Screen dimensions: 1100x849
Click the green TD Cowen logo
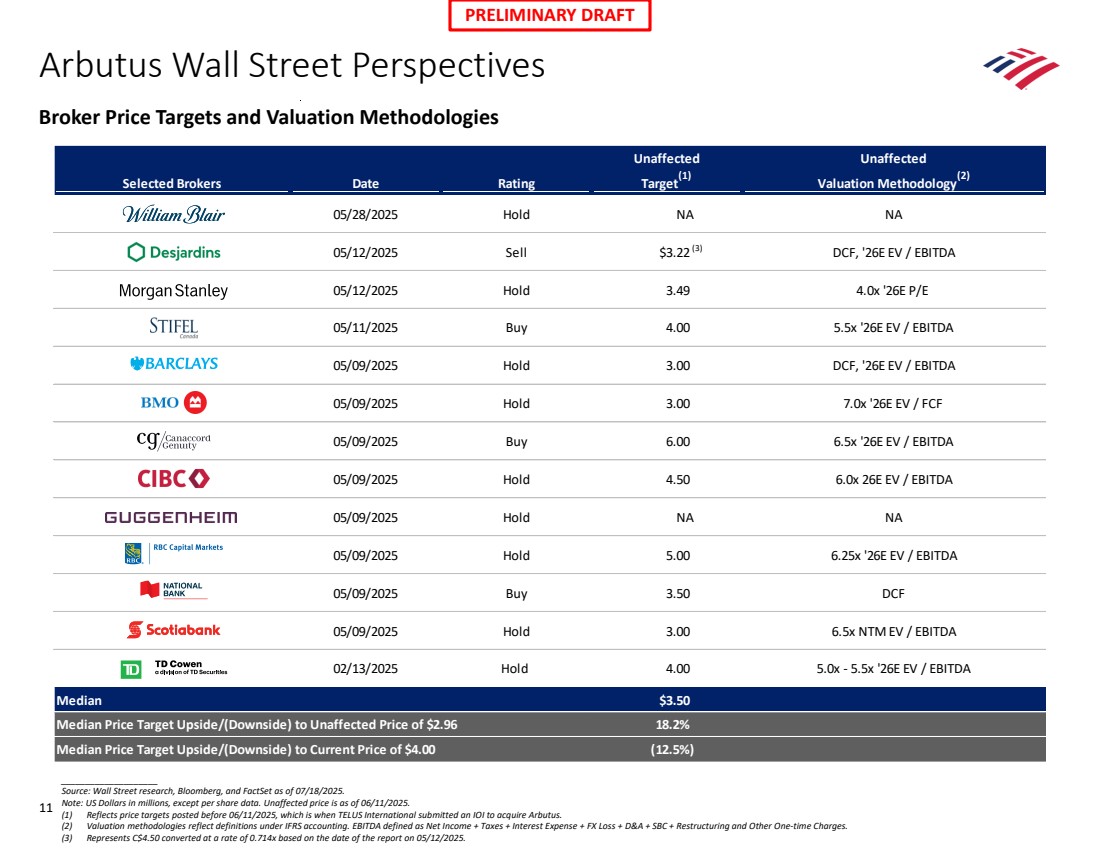pos(130,669)
